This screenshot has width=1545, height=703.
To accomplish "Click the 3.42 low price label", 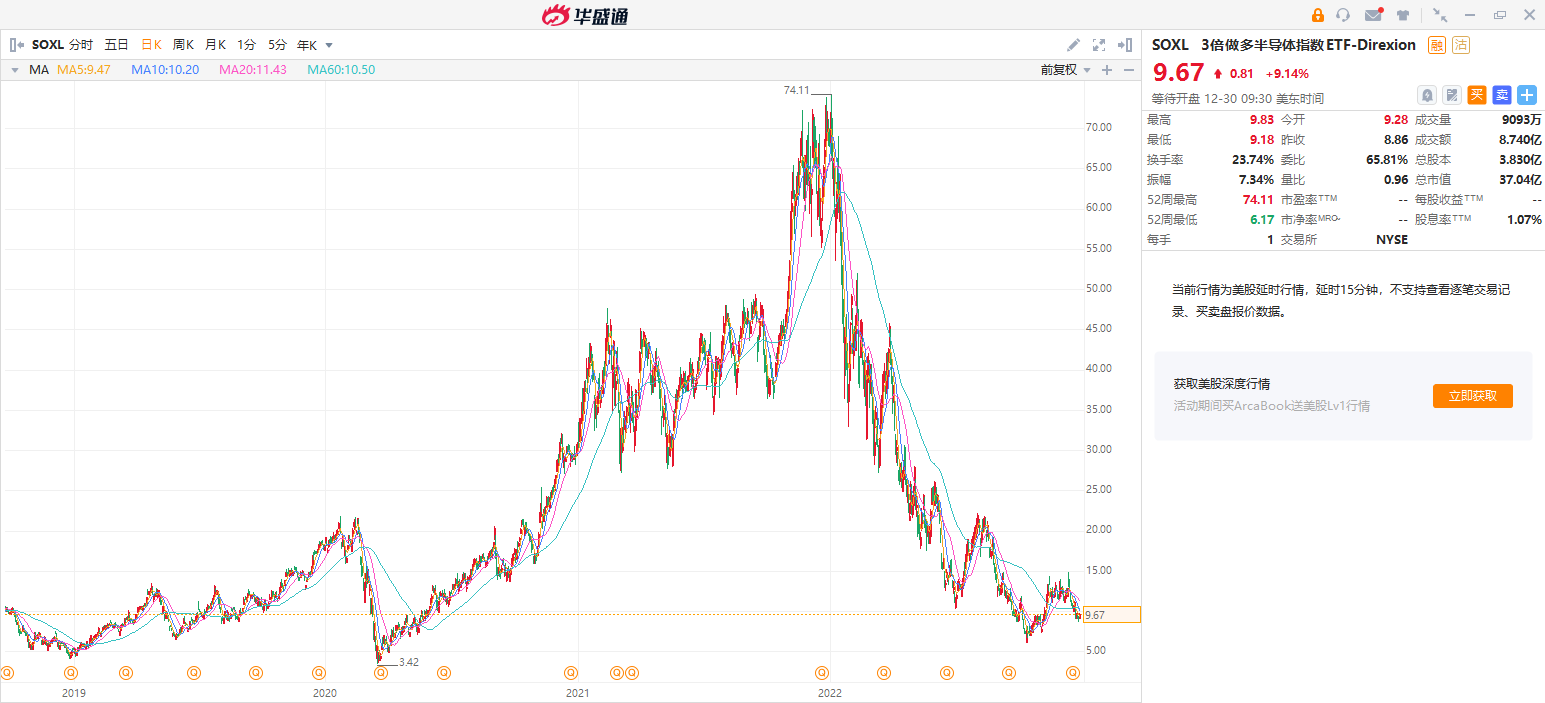I will tap(408, 662).
